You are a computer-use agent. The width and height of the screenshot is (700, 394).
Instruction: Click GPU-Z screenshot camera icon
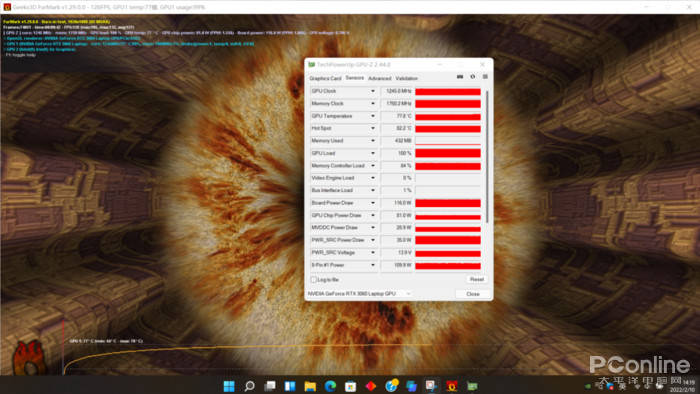460,77
